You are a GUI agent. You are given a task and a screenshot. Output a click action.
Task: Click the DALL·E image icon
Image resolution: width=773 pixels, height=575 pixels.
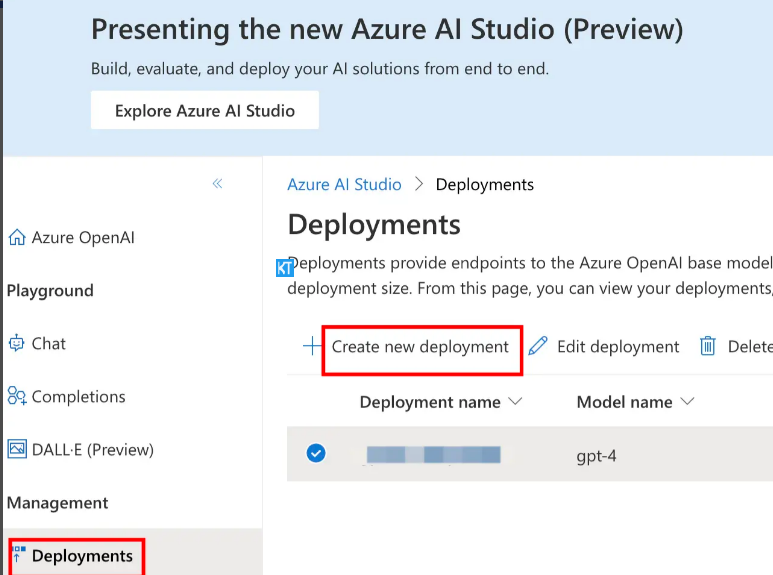(x=17, y=449)
